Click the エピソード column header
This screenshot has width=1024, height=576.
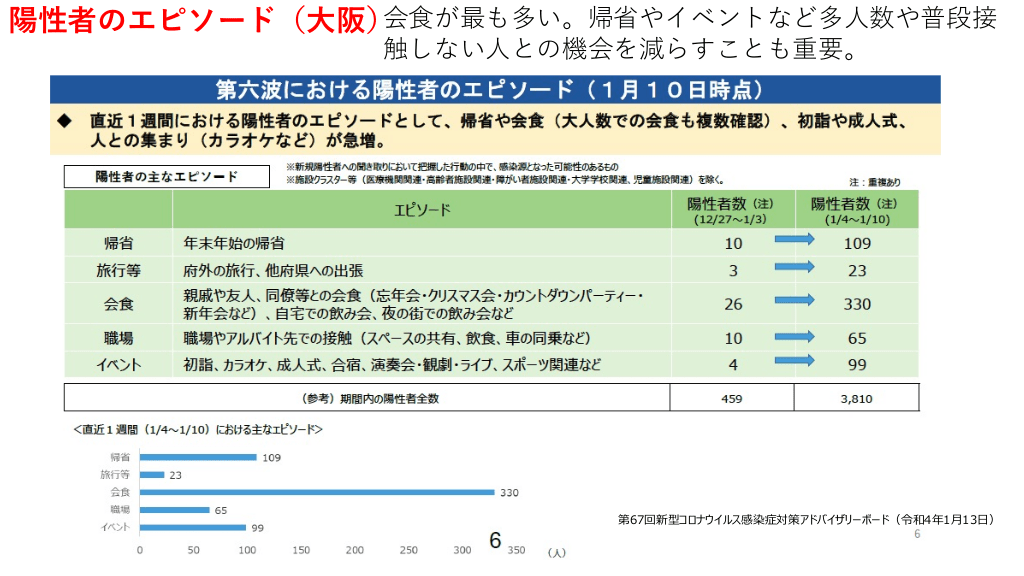pyautogui.click(x=421, y=210)
